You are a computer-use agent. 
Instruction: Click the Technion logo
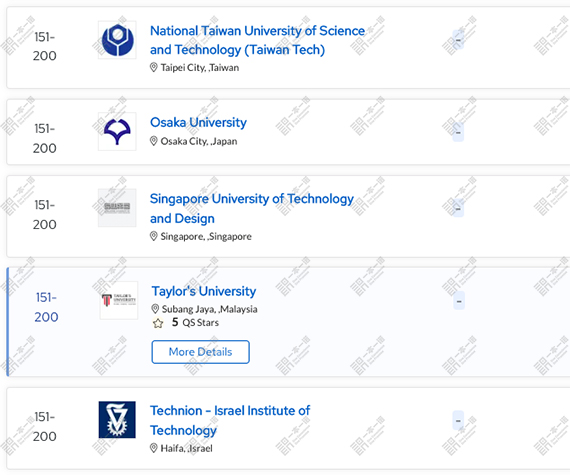point(117,420)
